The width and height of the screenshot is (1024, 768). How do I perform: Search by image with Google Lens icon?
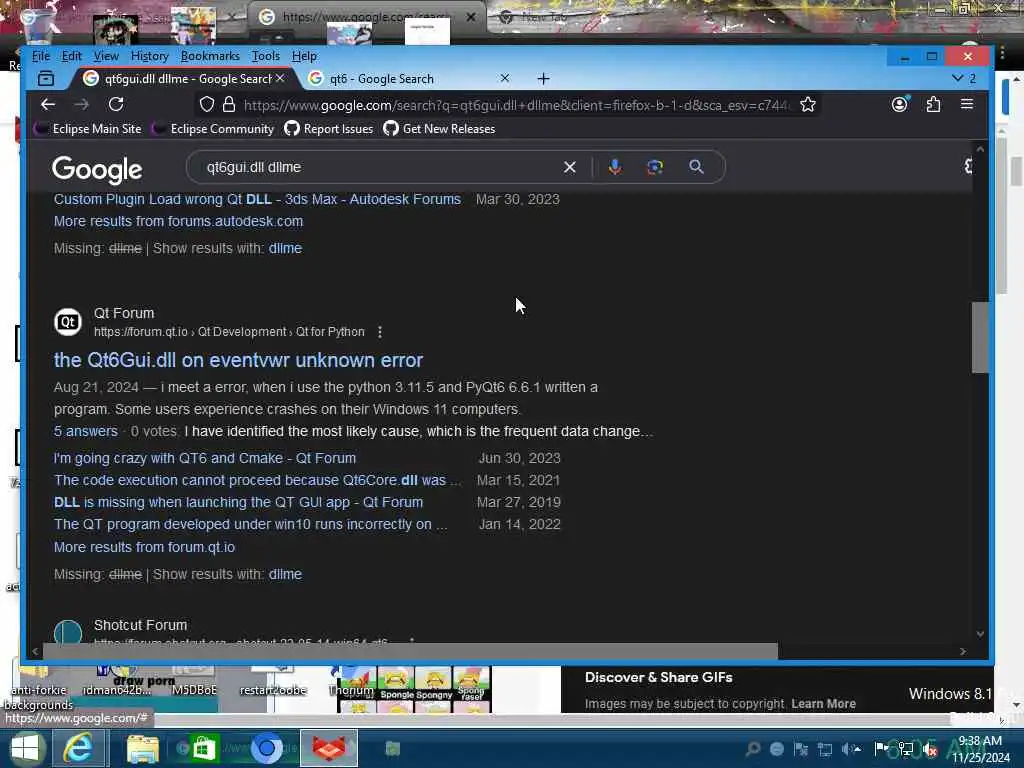tap(655, 167)
